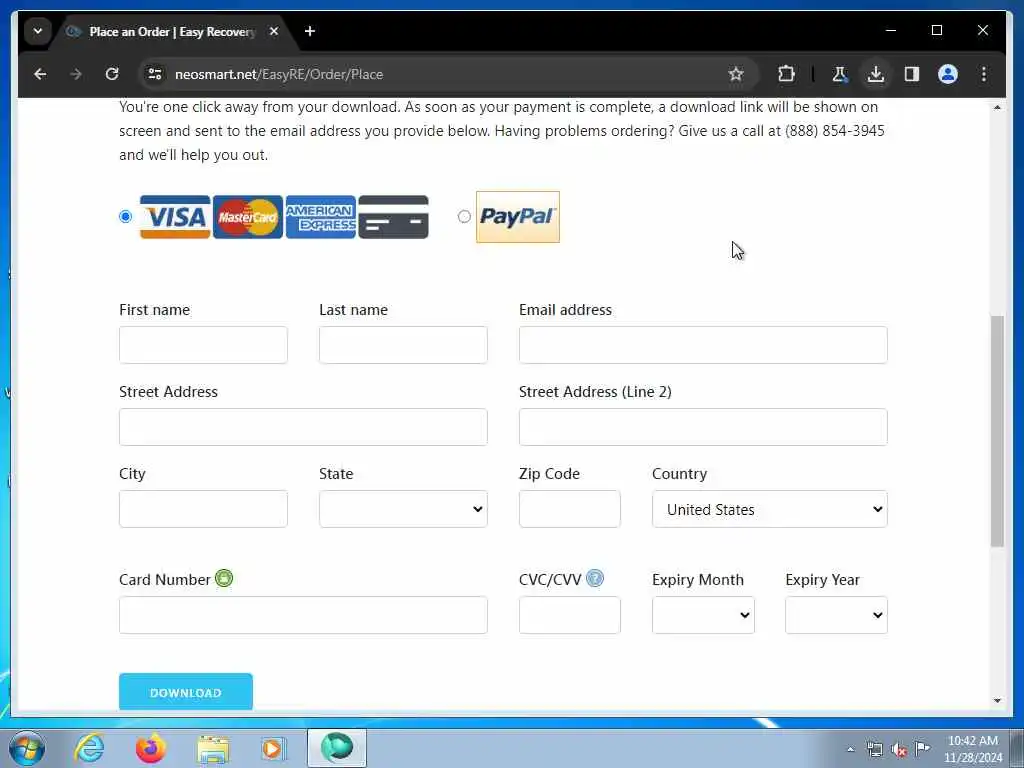
Task: Open the State dropdown
Action: coord(403,509)
